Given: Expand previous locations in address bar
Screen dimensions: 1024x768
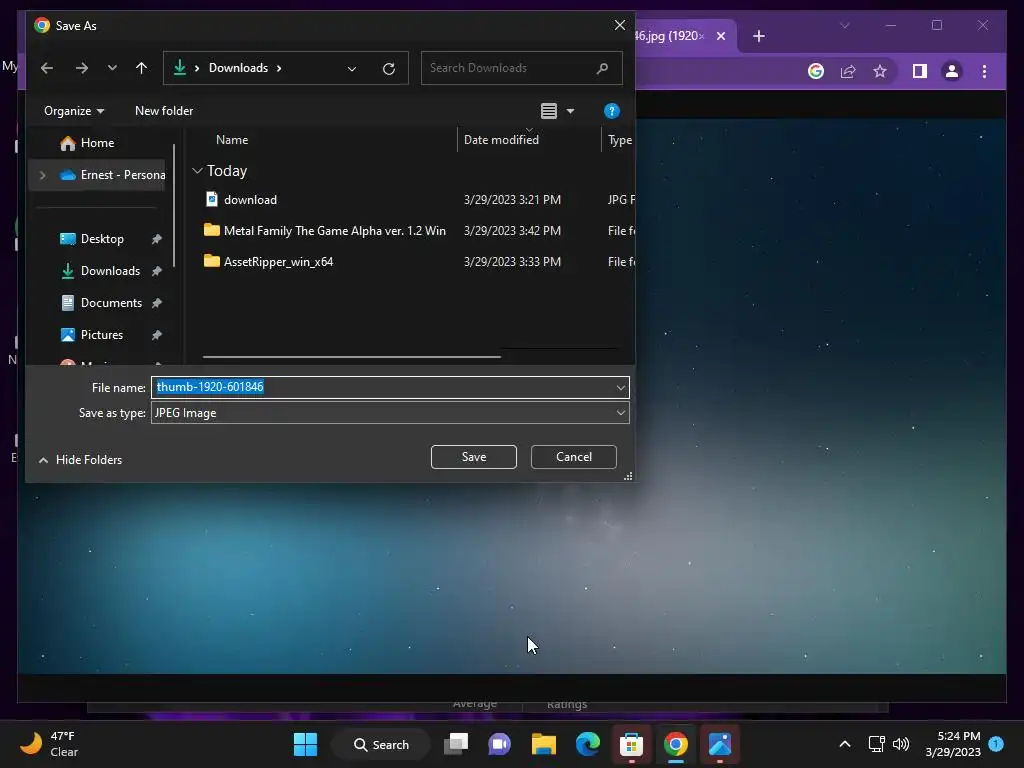Looking at the screenshot, I should click(352, 69).
